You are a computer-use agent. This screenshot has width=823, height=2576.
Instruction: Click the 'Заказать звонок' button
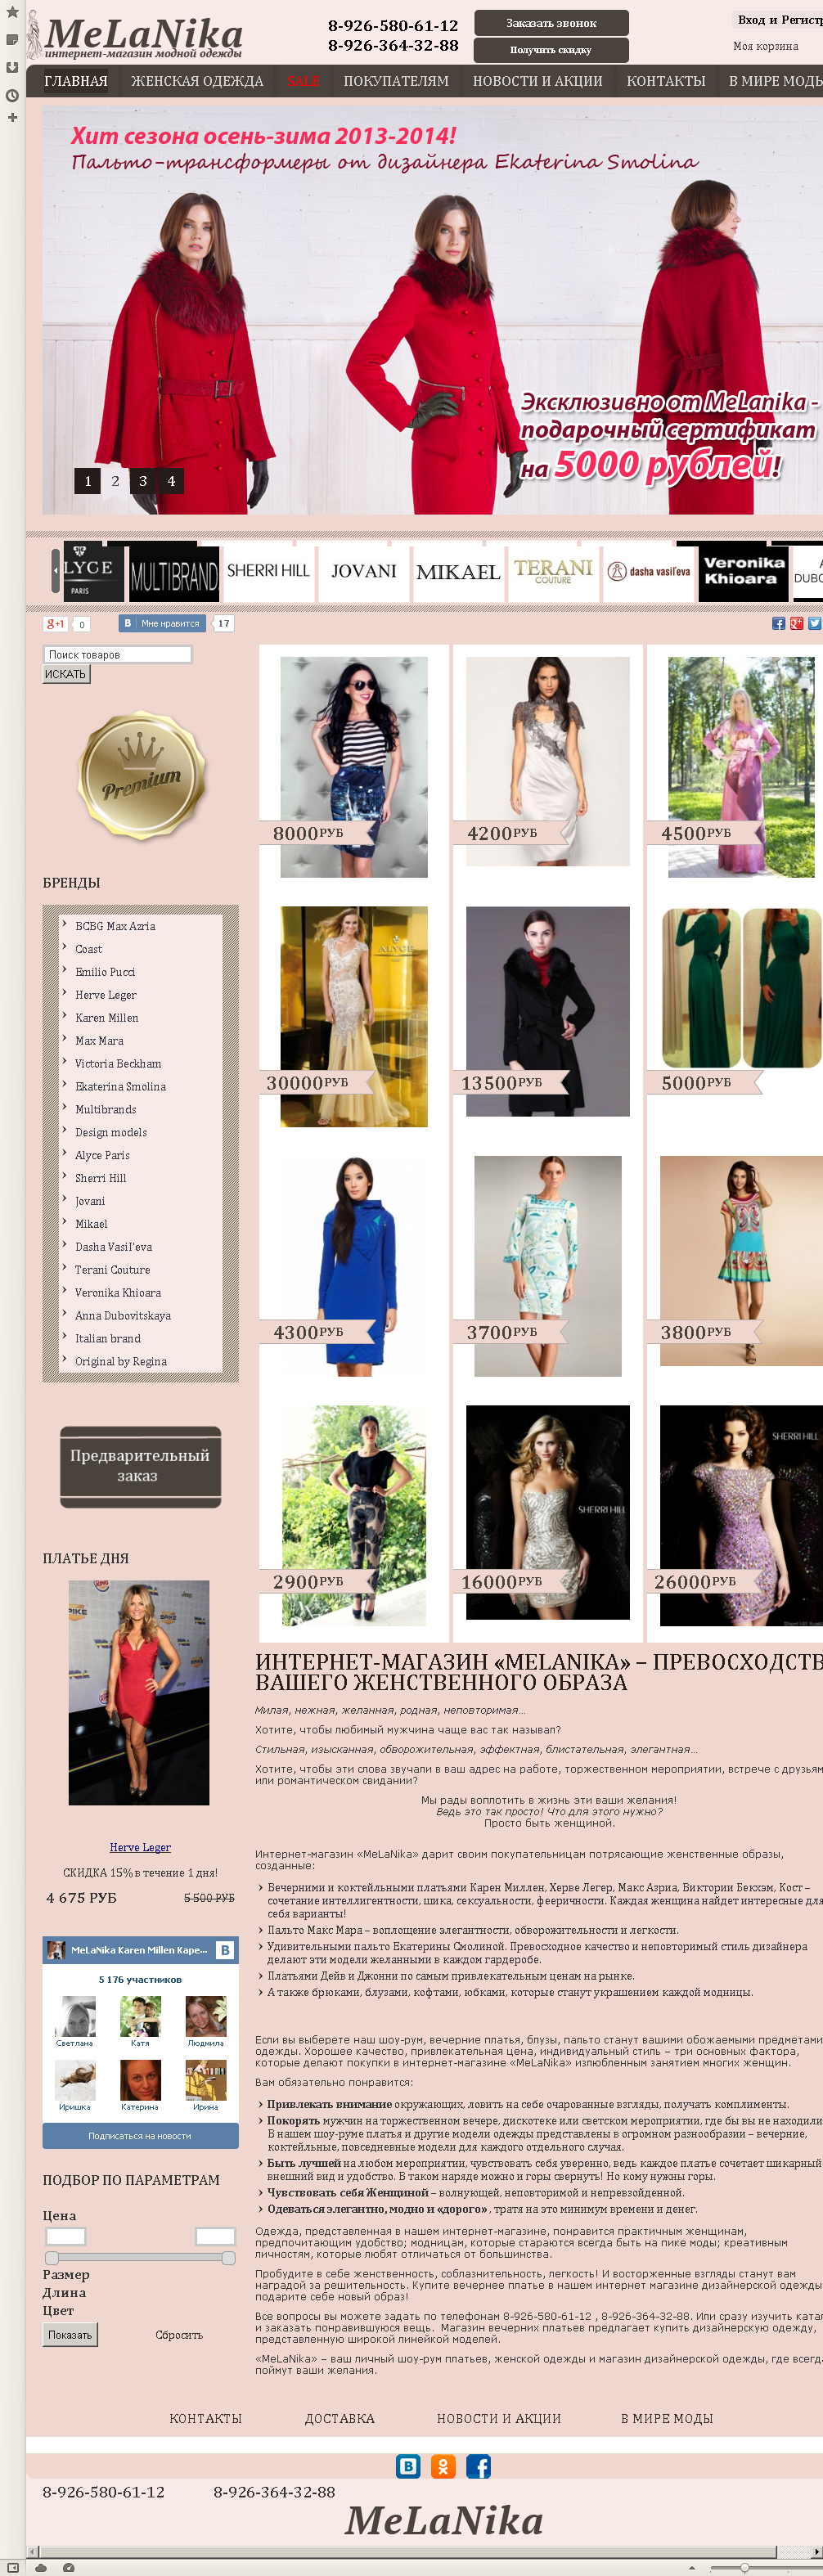[x=551, y=23]
